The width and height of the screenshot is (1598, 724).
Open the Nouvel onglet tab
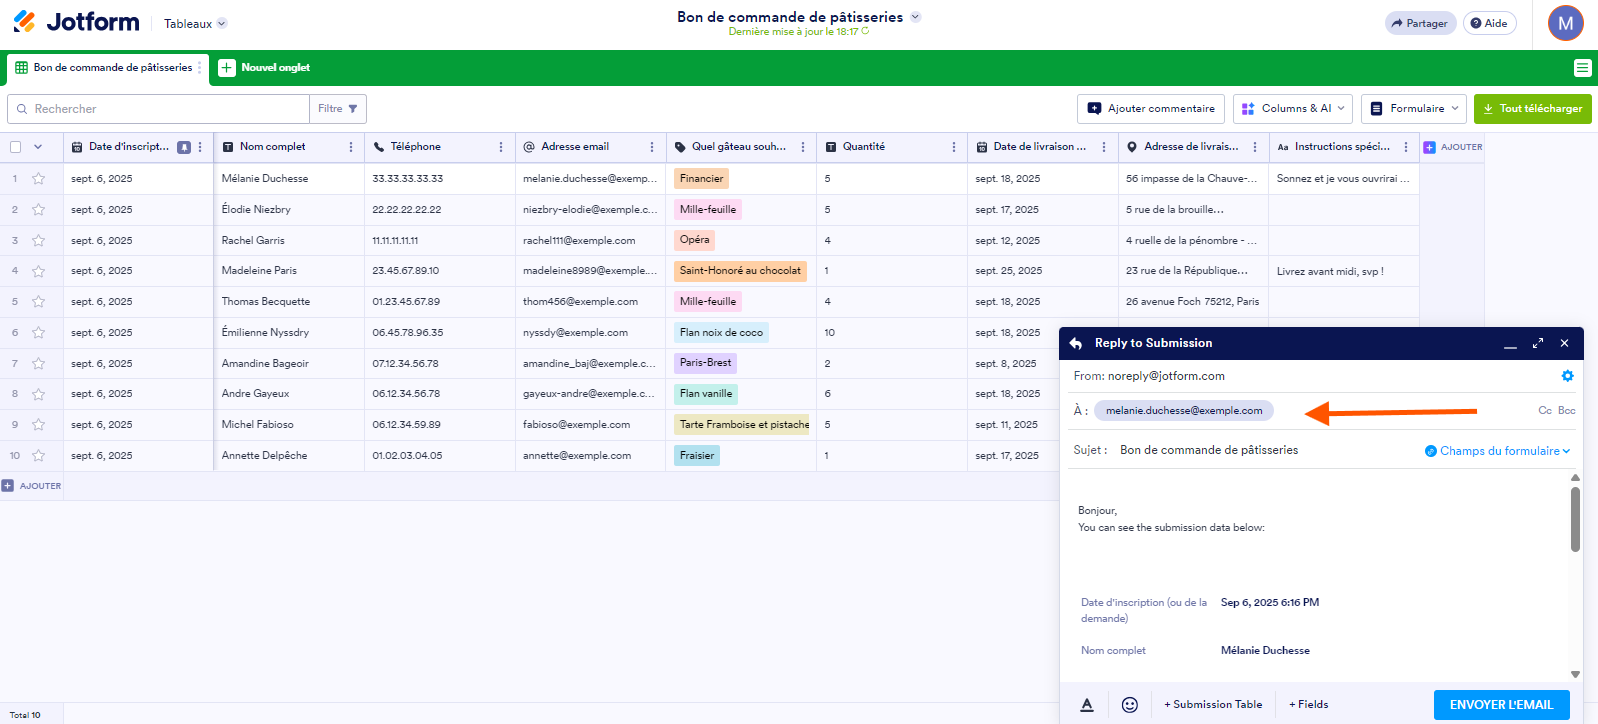click(265, 68)
